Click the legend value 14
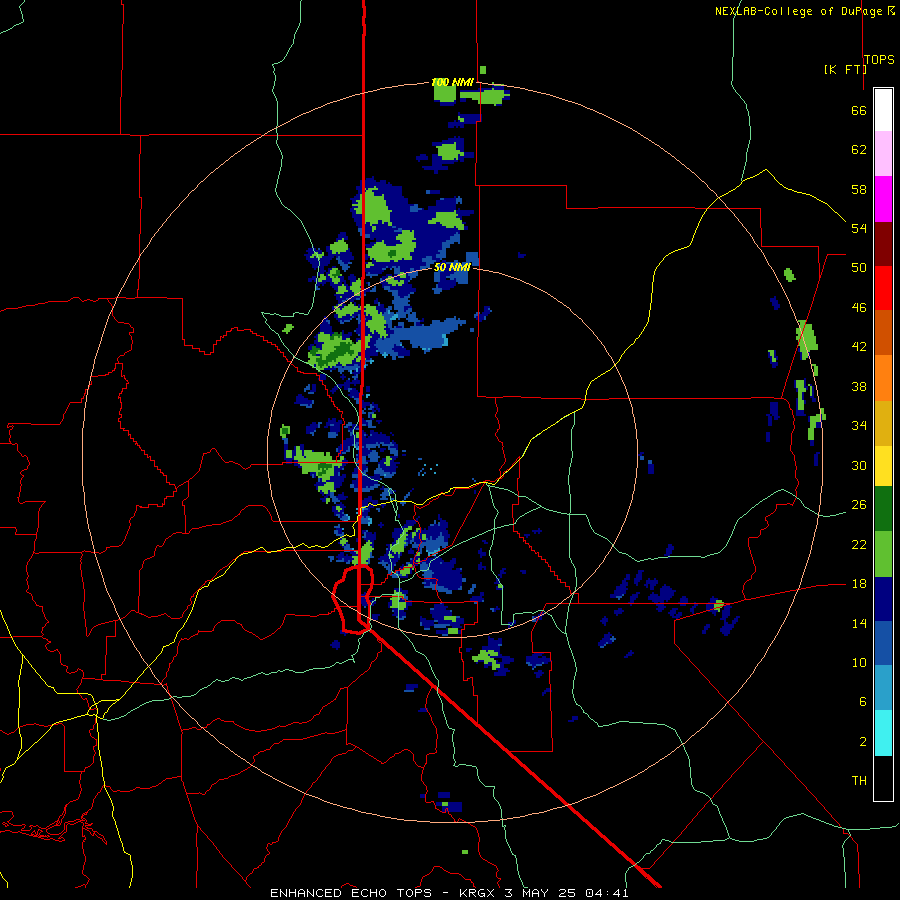The height and width of the screenshot is (900, 900). coord(859,623)
